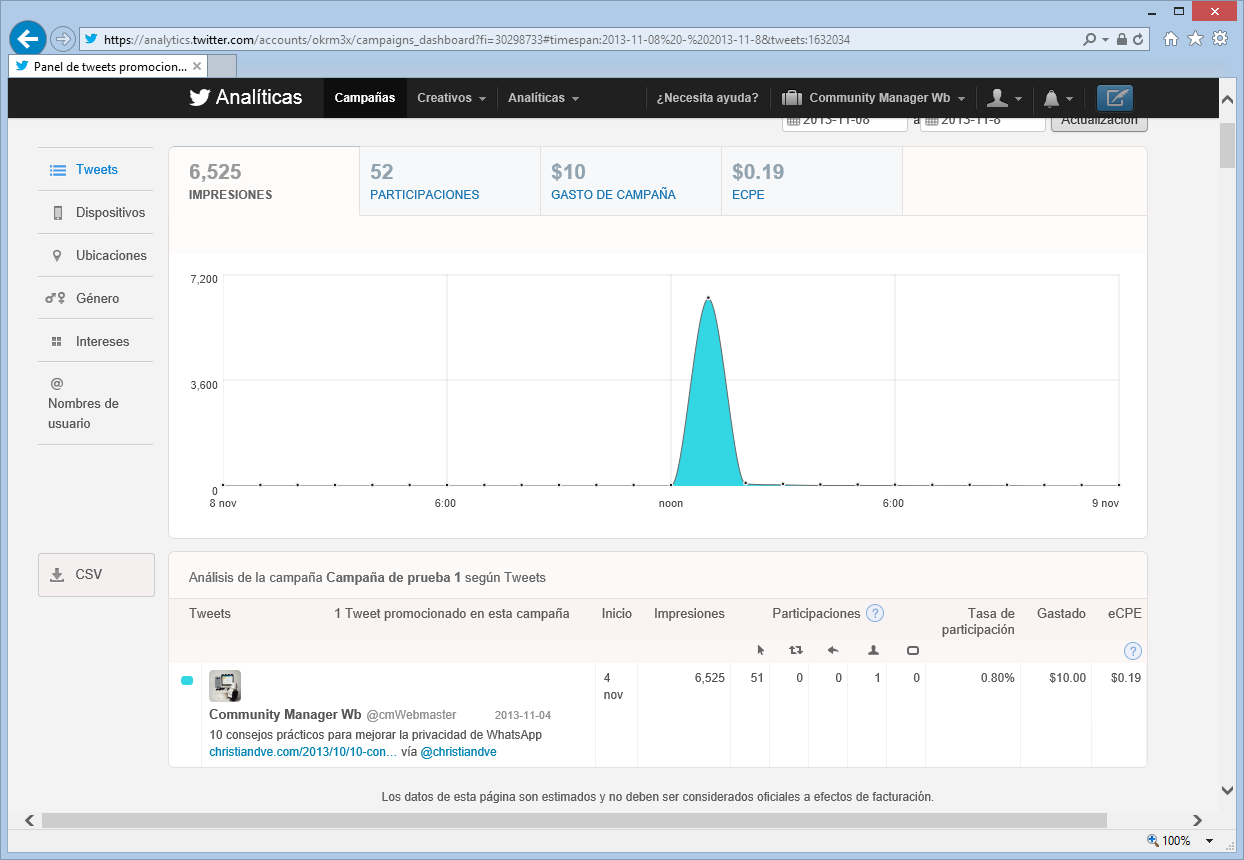Click the briefcase account icon
The image size is (1244, 860).
coord(792,98)
